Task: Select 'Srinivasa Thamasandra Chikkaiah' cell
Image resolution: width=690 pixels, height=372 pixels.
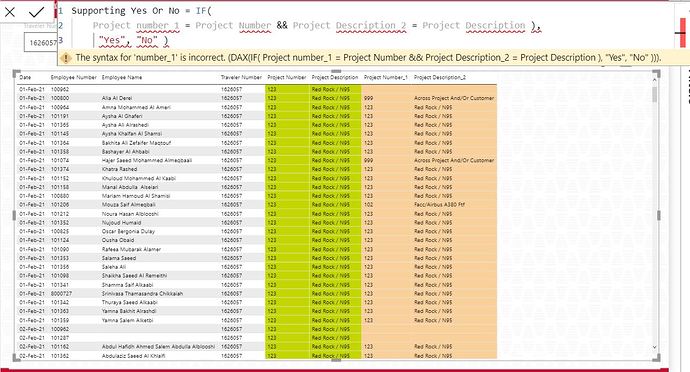Action: 142,294
